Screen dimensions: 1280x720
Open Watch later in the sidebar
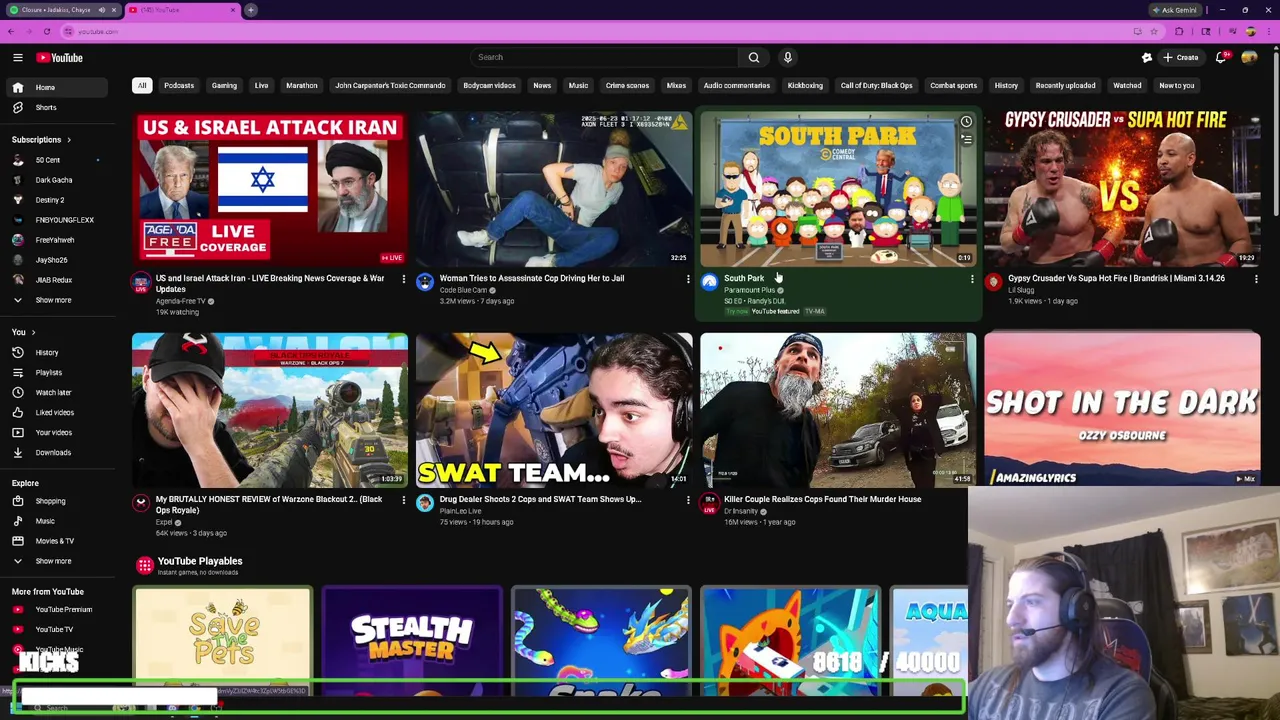(x=56, y=392)
